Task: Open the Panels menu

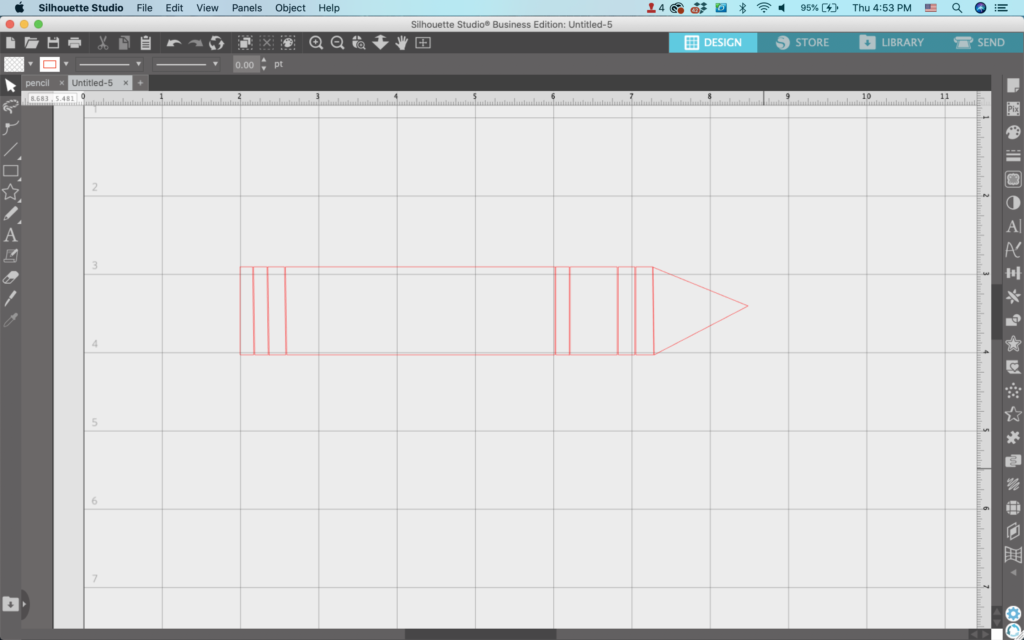Action: point(247,8)
